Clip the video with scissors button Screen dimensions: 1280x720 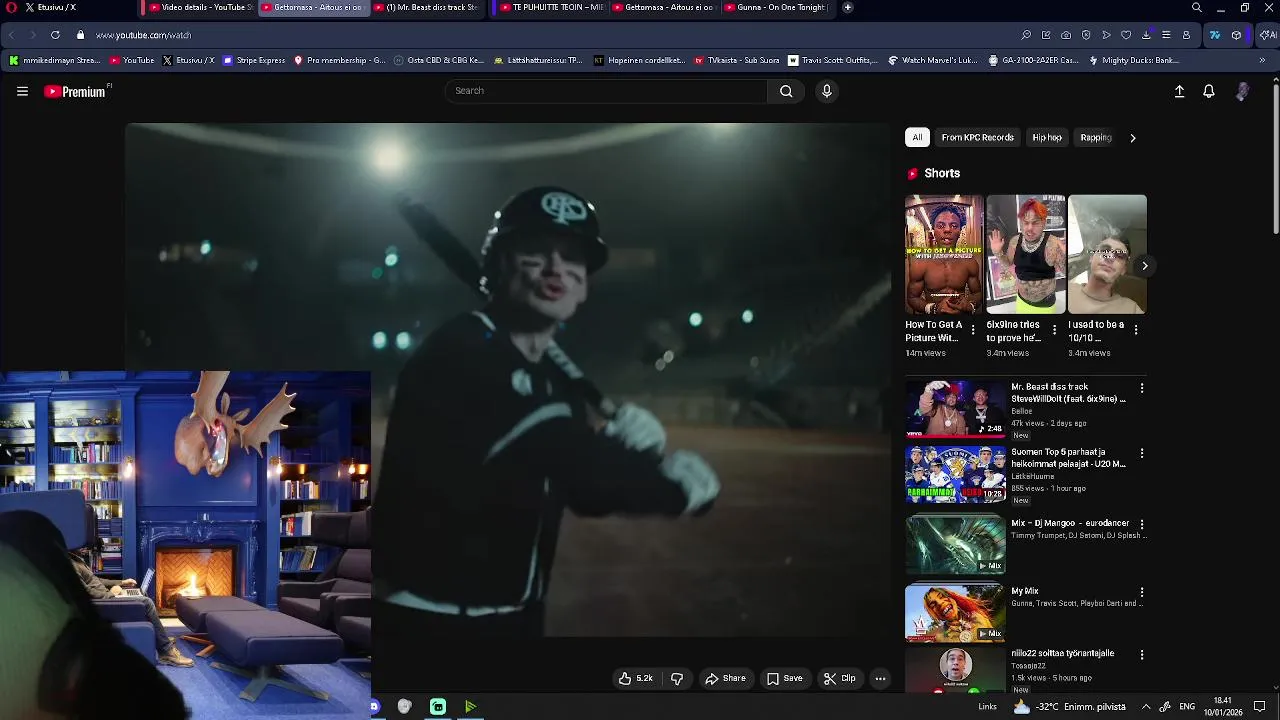840,678
